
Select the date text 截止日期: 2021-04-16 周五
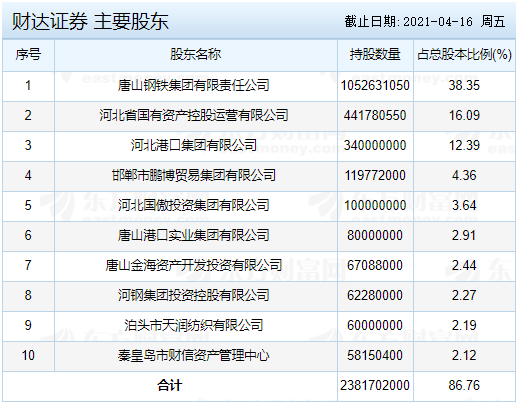click(425, 22)
